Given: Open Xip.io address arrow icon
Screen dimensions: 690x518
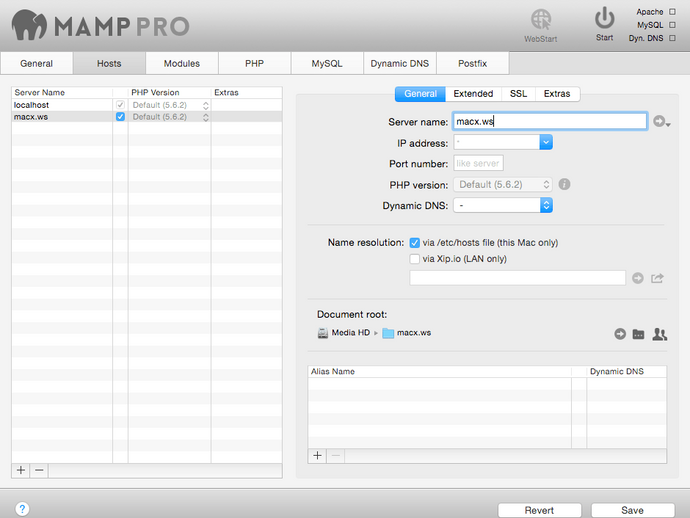Looking at the screenshot, I should pos(638,278).
